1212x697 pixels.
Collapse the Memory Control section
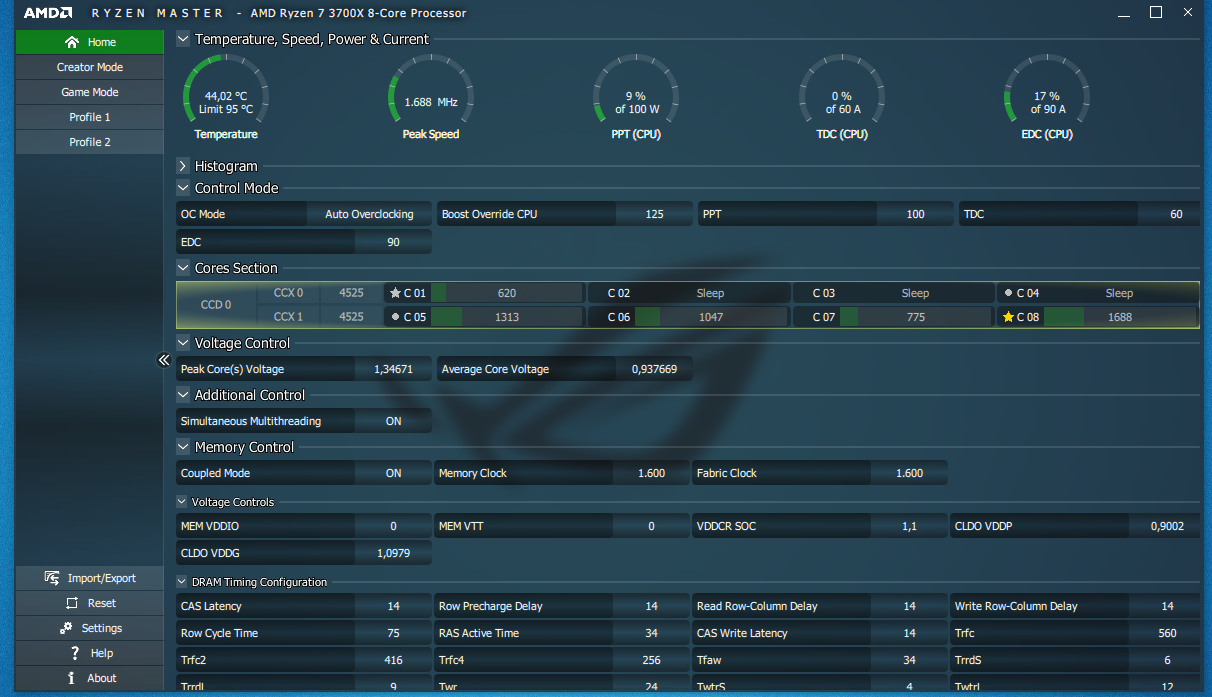(x=183, y=447)
